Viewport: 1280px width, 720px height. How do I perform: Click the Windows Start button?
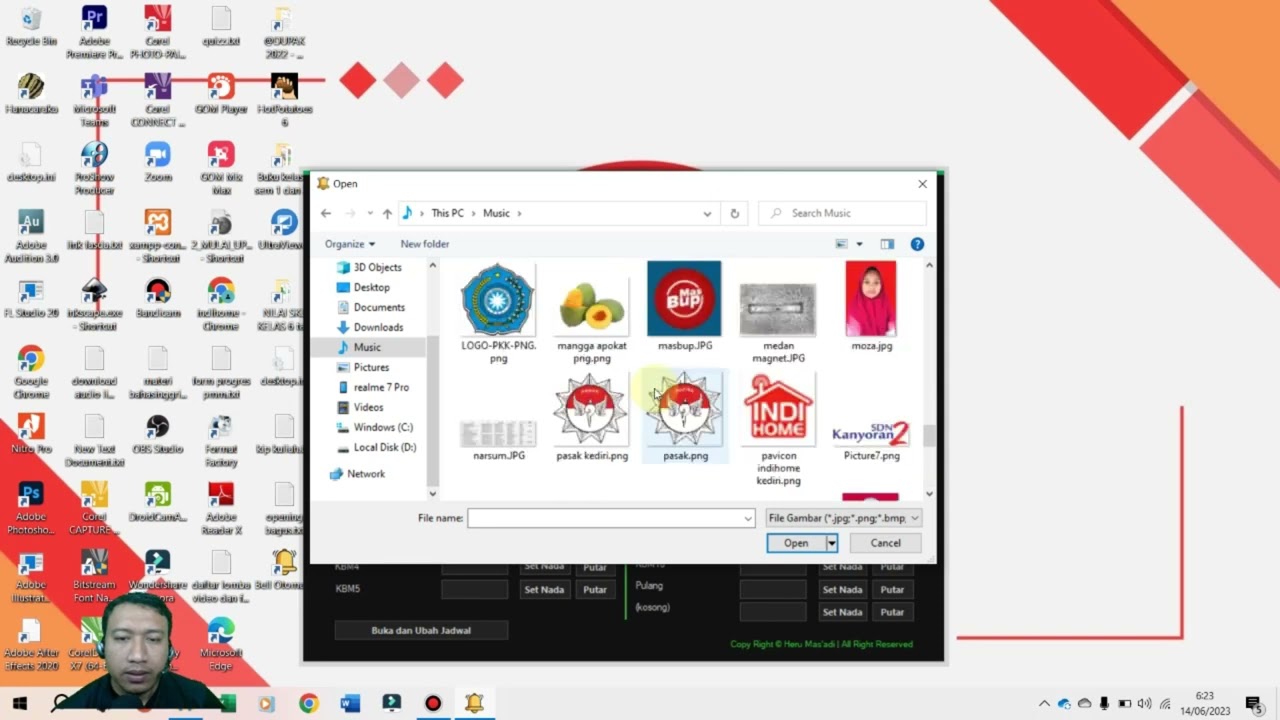click(19, 704)
